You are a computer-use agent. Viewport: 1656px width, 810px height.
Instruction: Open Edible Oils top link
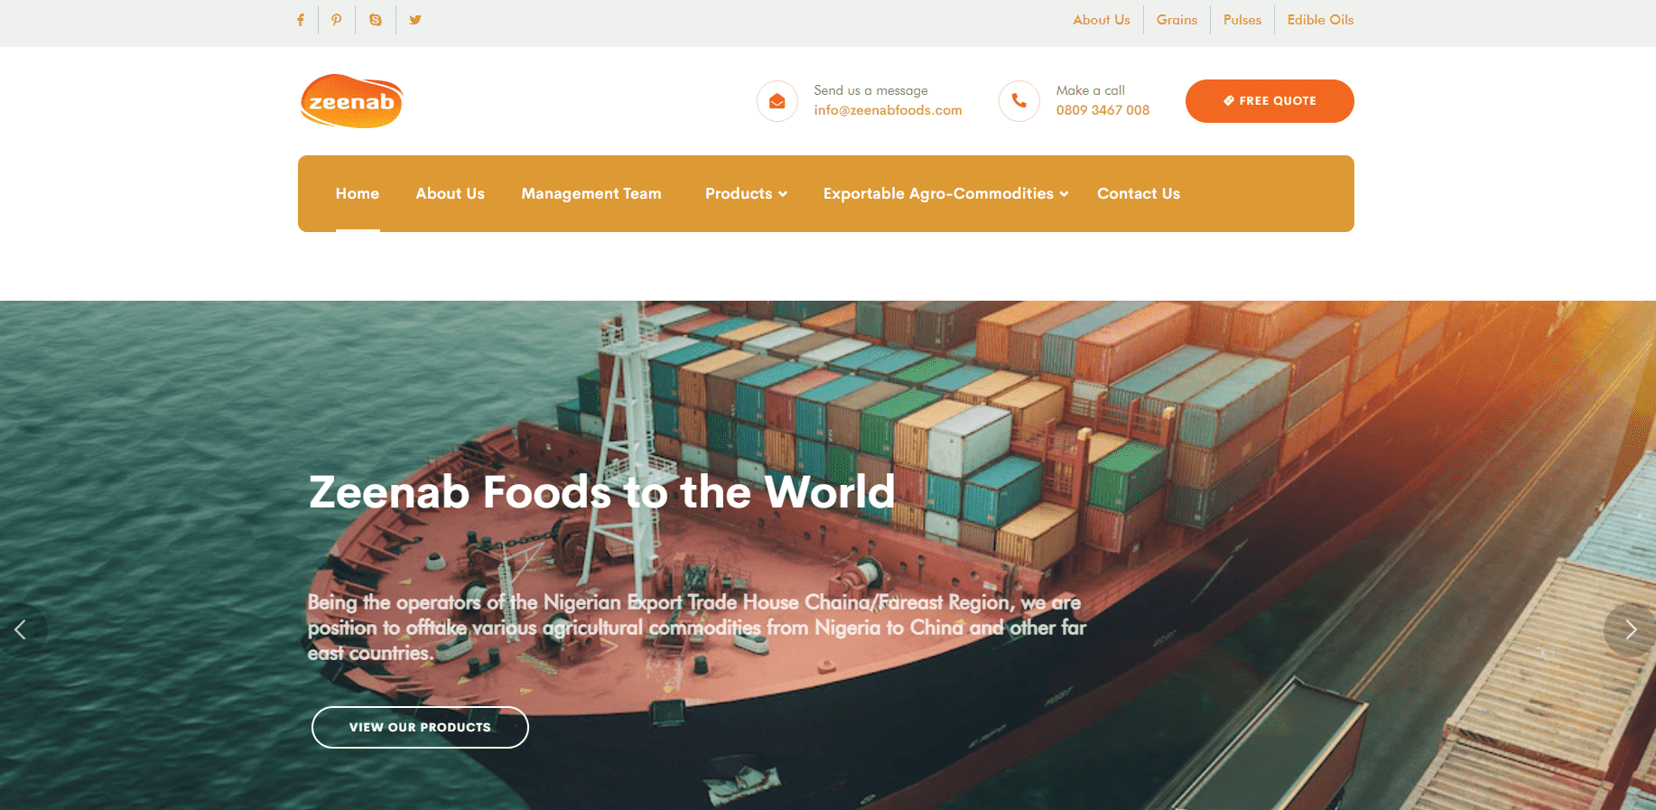pyautogui.click(x=1320, y=20)
